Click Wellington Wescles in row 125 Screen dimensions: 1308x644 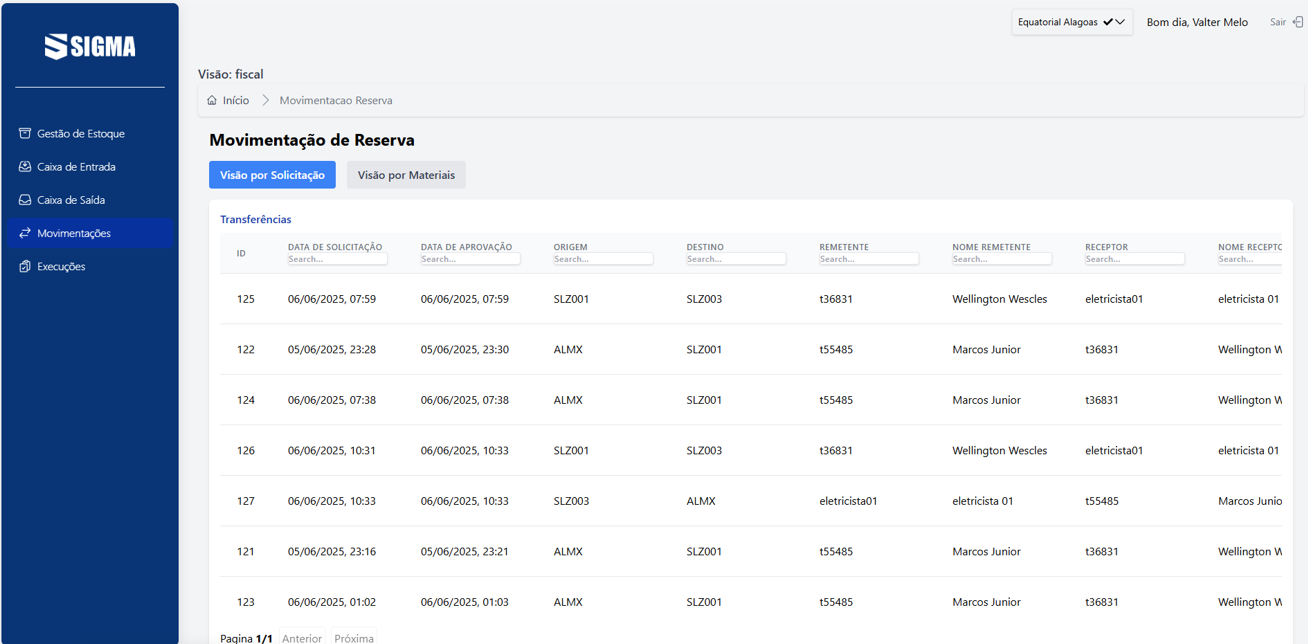(1000, 299)
